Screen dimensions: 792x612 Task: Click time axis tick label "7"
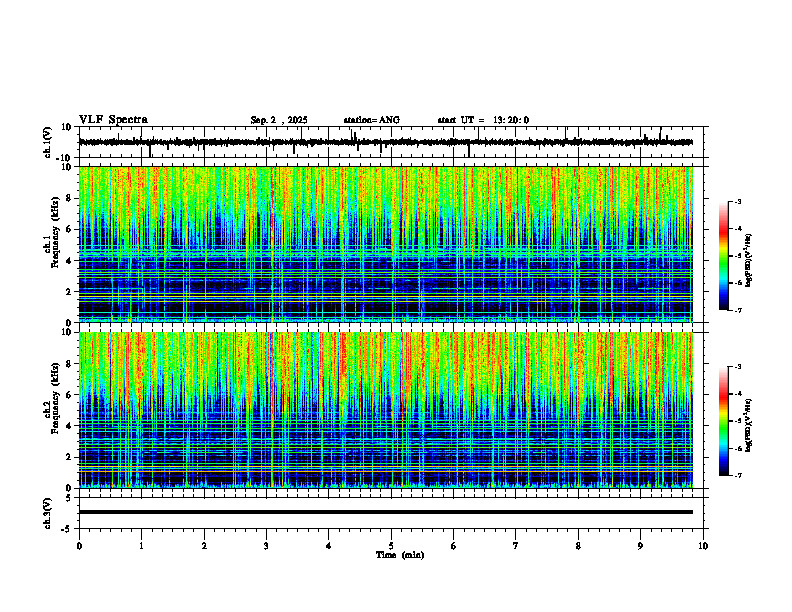pos(516,546)
